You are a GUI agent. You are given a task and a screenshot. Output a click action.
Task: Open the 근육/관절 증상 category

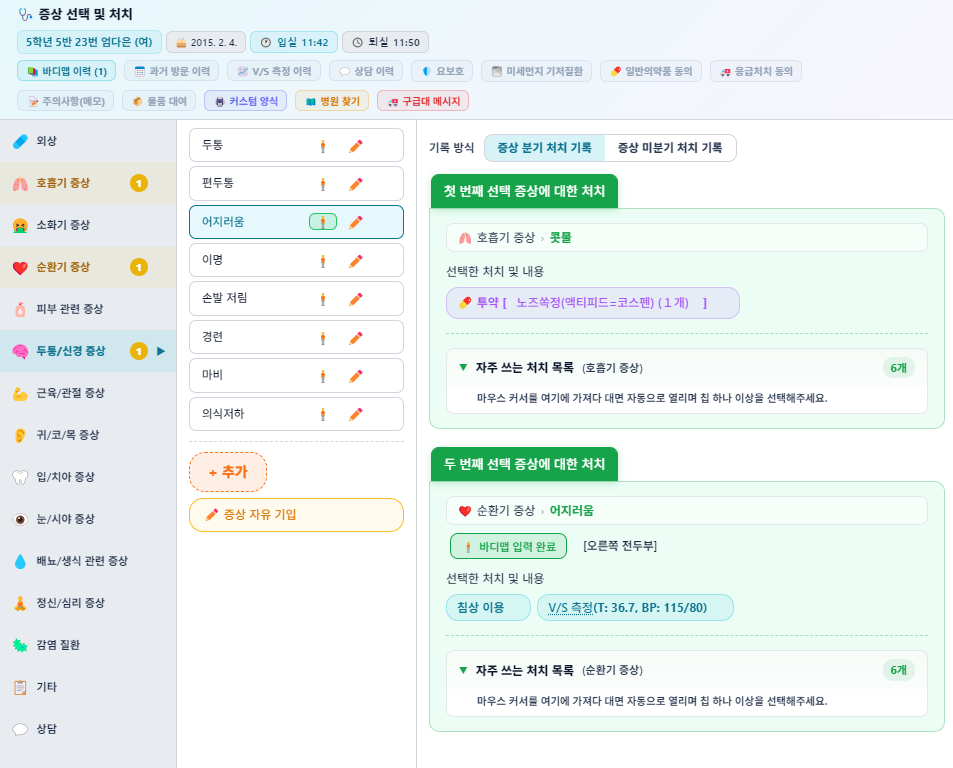point(88,393)
